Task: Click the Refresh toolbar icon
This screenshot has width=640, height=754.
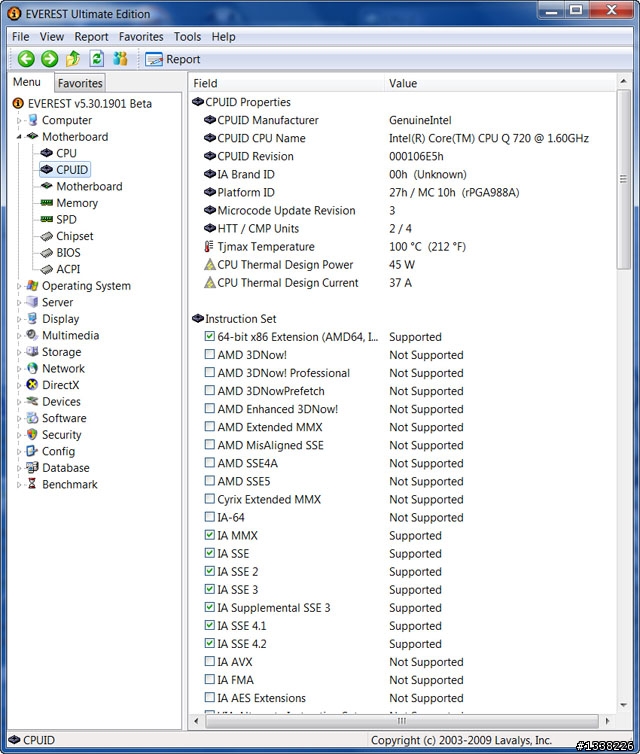Action: [97, 59]
